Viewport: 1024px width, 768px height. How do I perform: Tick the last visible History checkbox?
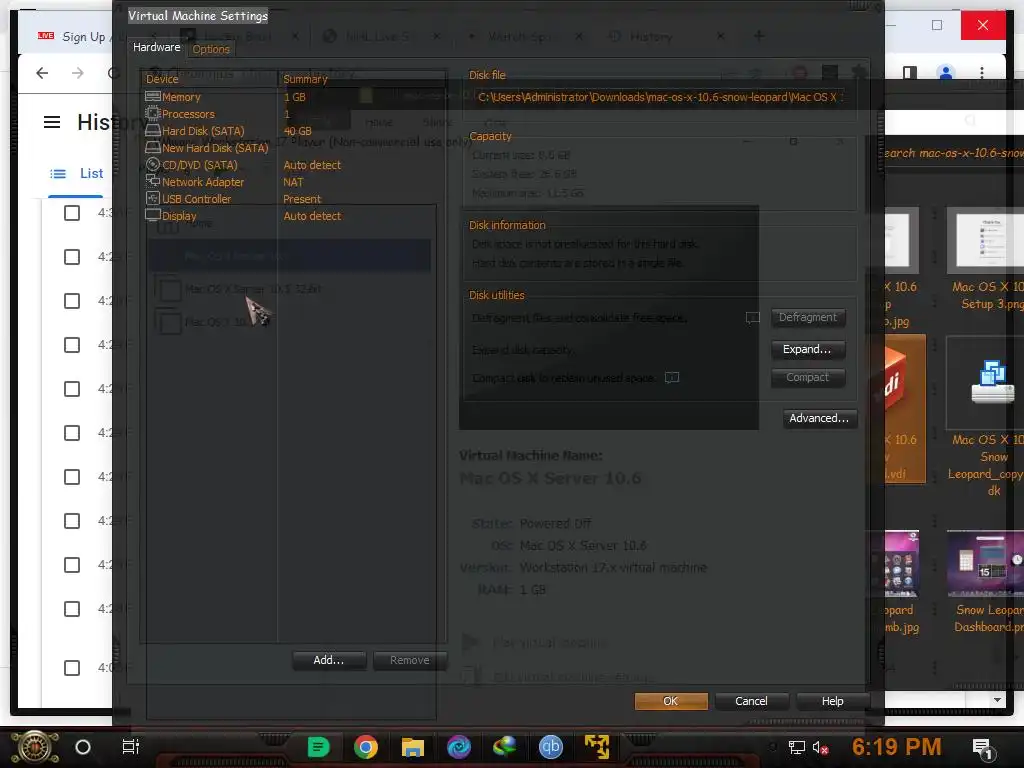point(72,668)
